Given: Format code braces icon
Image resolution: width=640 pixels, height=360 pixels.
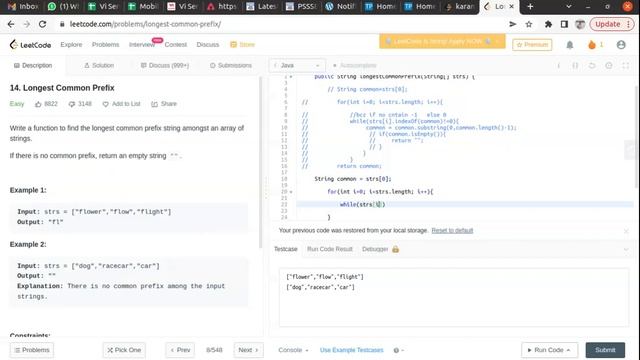Looking at the screenshot, I should click(575, 65).
